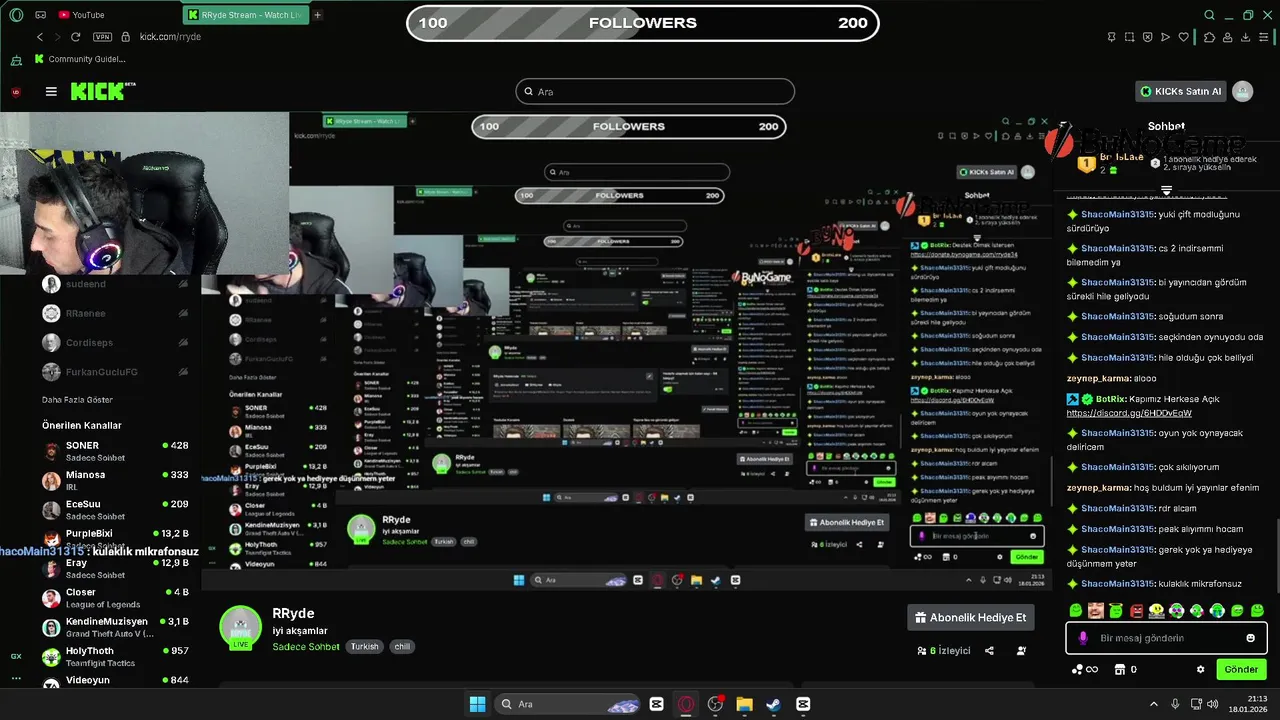The image size is (1280, 720).
Task: Open the discord.gg link in chat
Action: [1129, 413]
